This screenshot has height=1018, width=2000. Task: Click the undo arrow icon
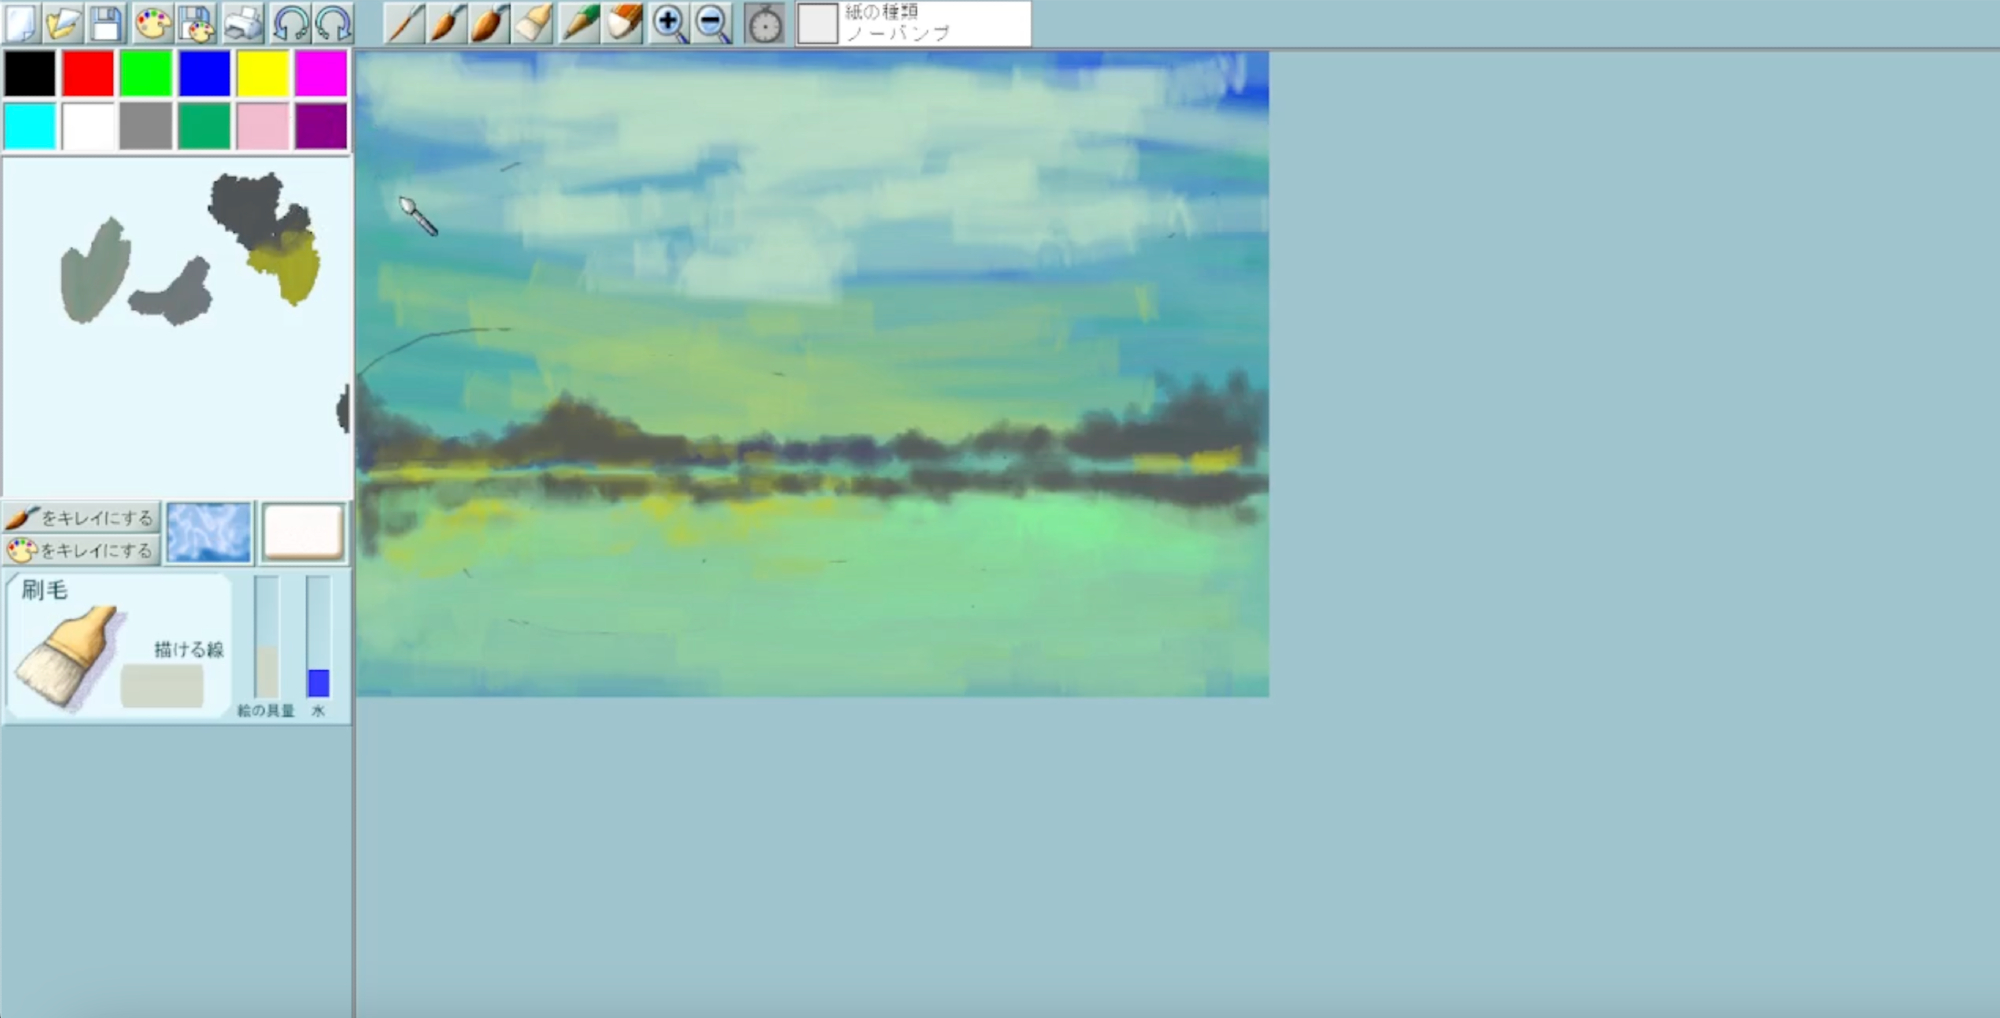(290, 23)
